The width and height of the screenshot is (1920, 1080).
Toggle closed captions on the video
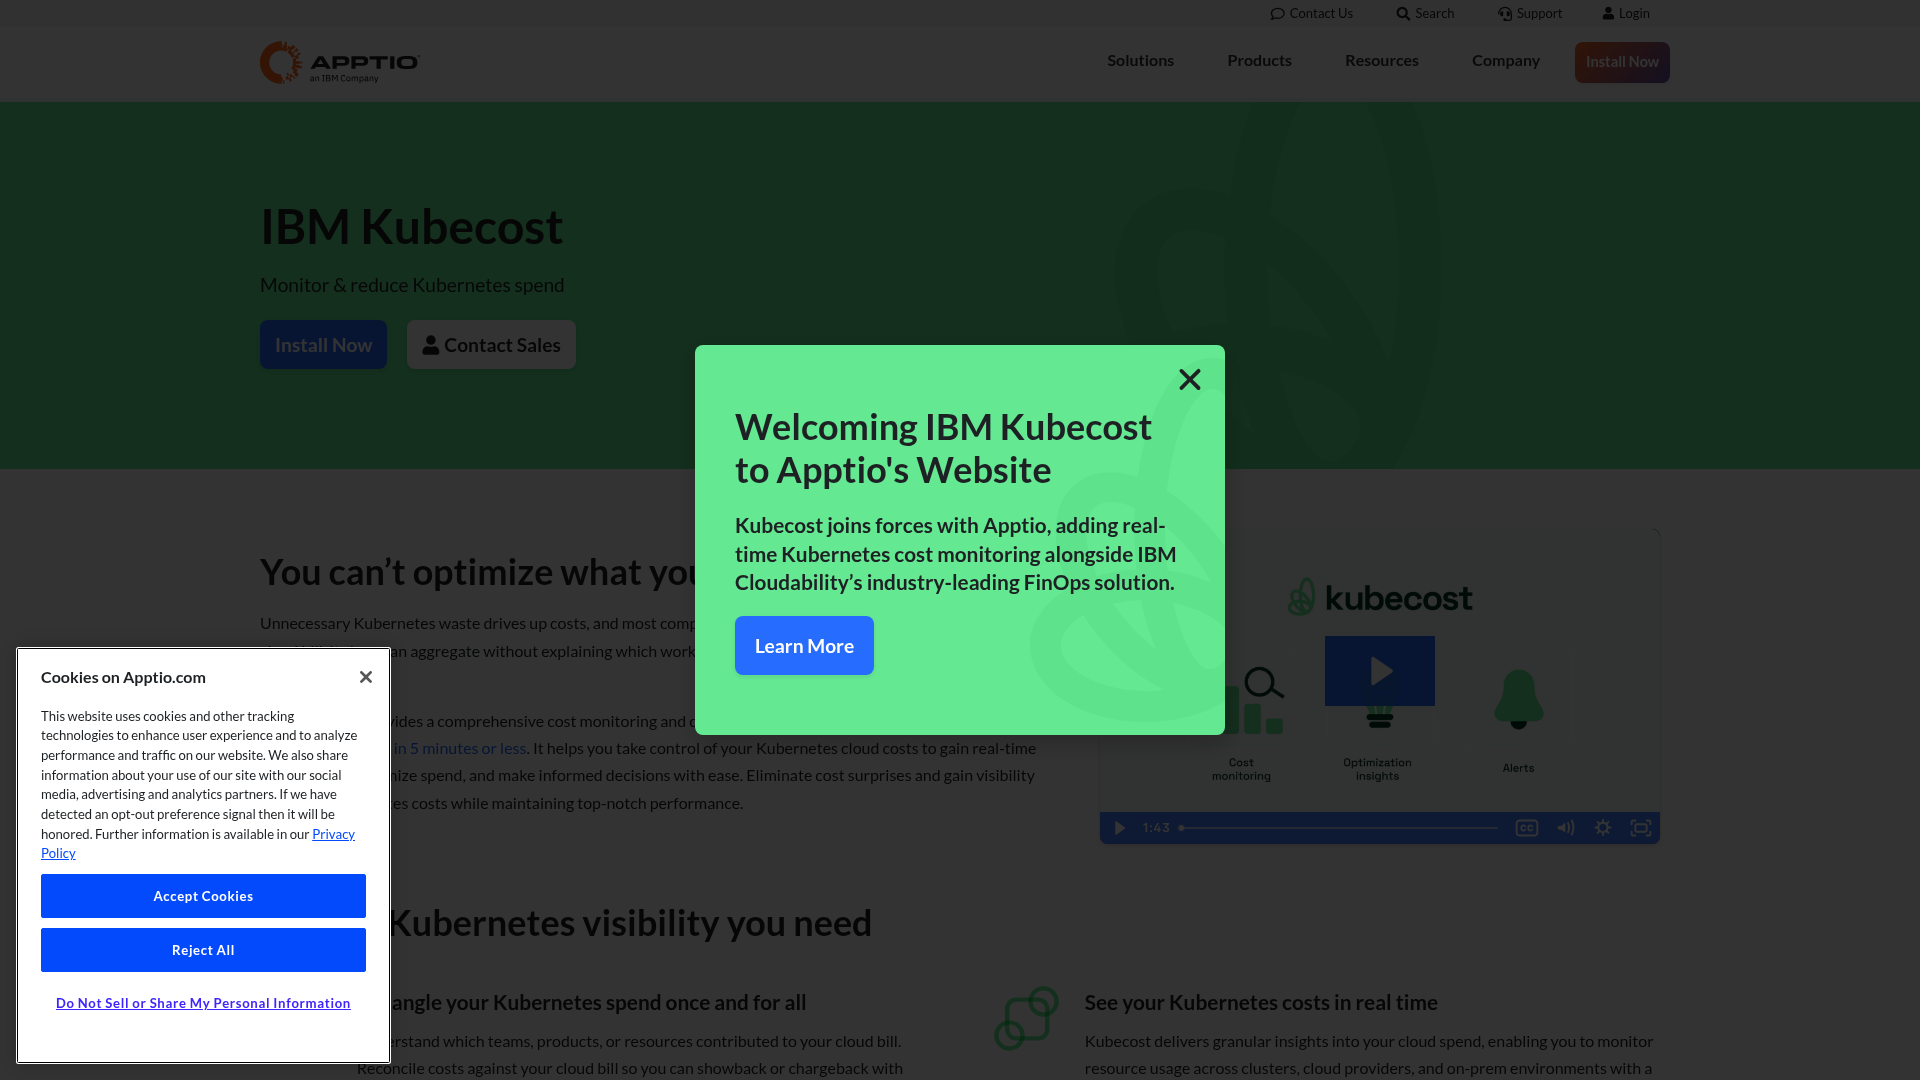click(x=1526, y=828)
